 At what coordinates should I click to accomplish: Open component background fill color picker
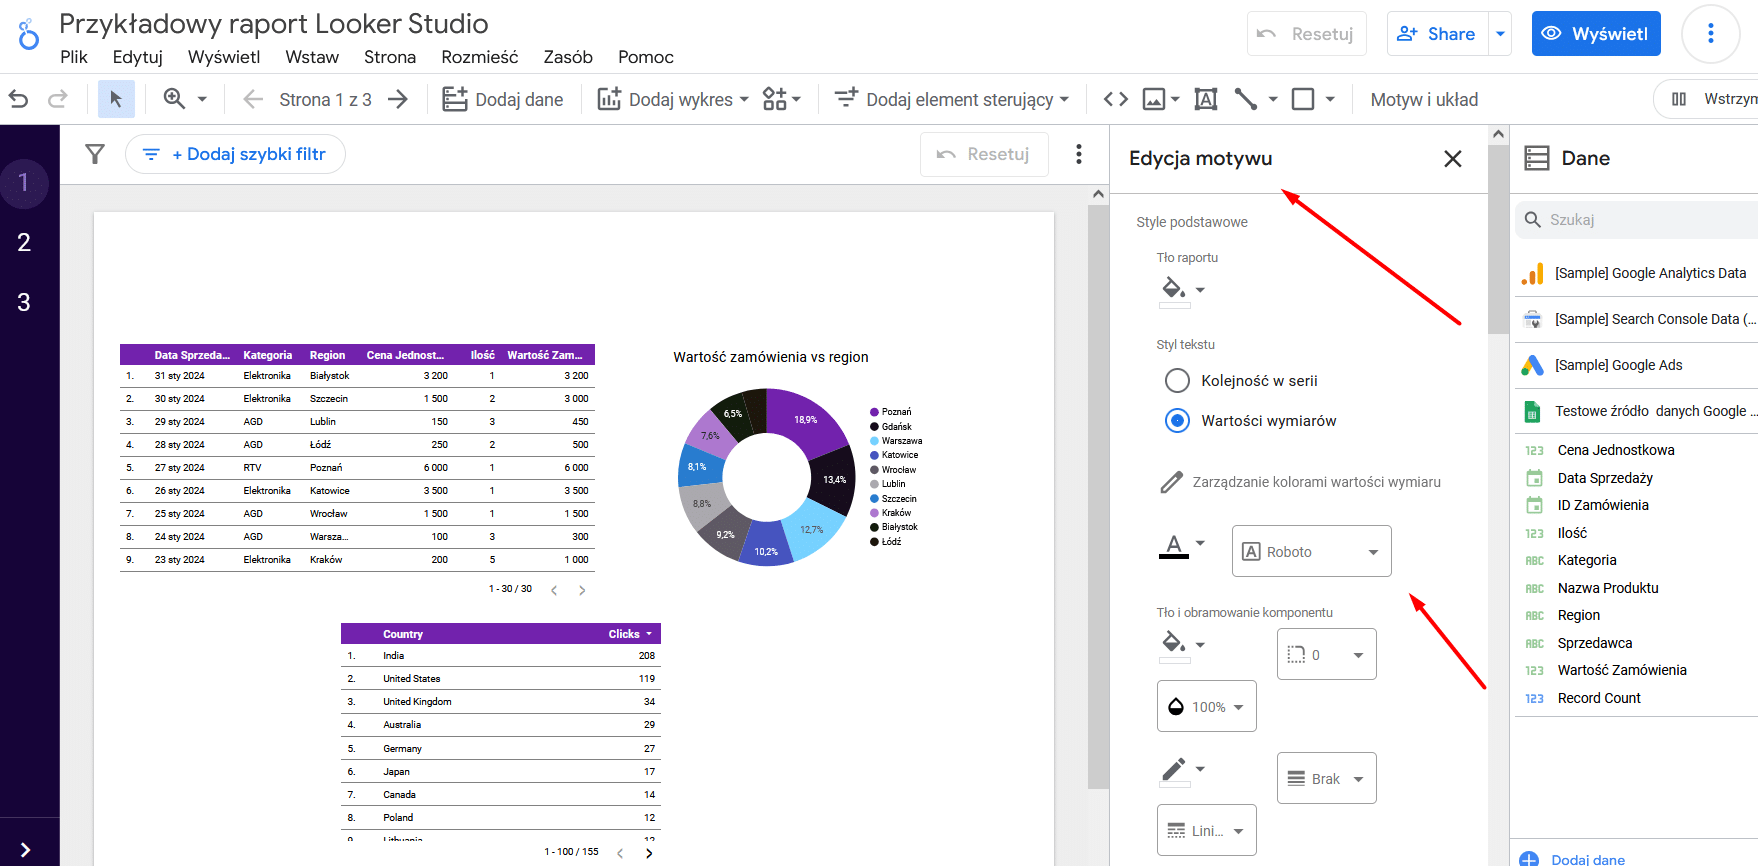tap(1182, 645)
